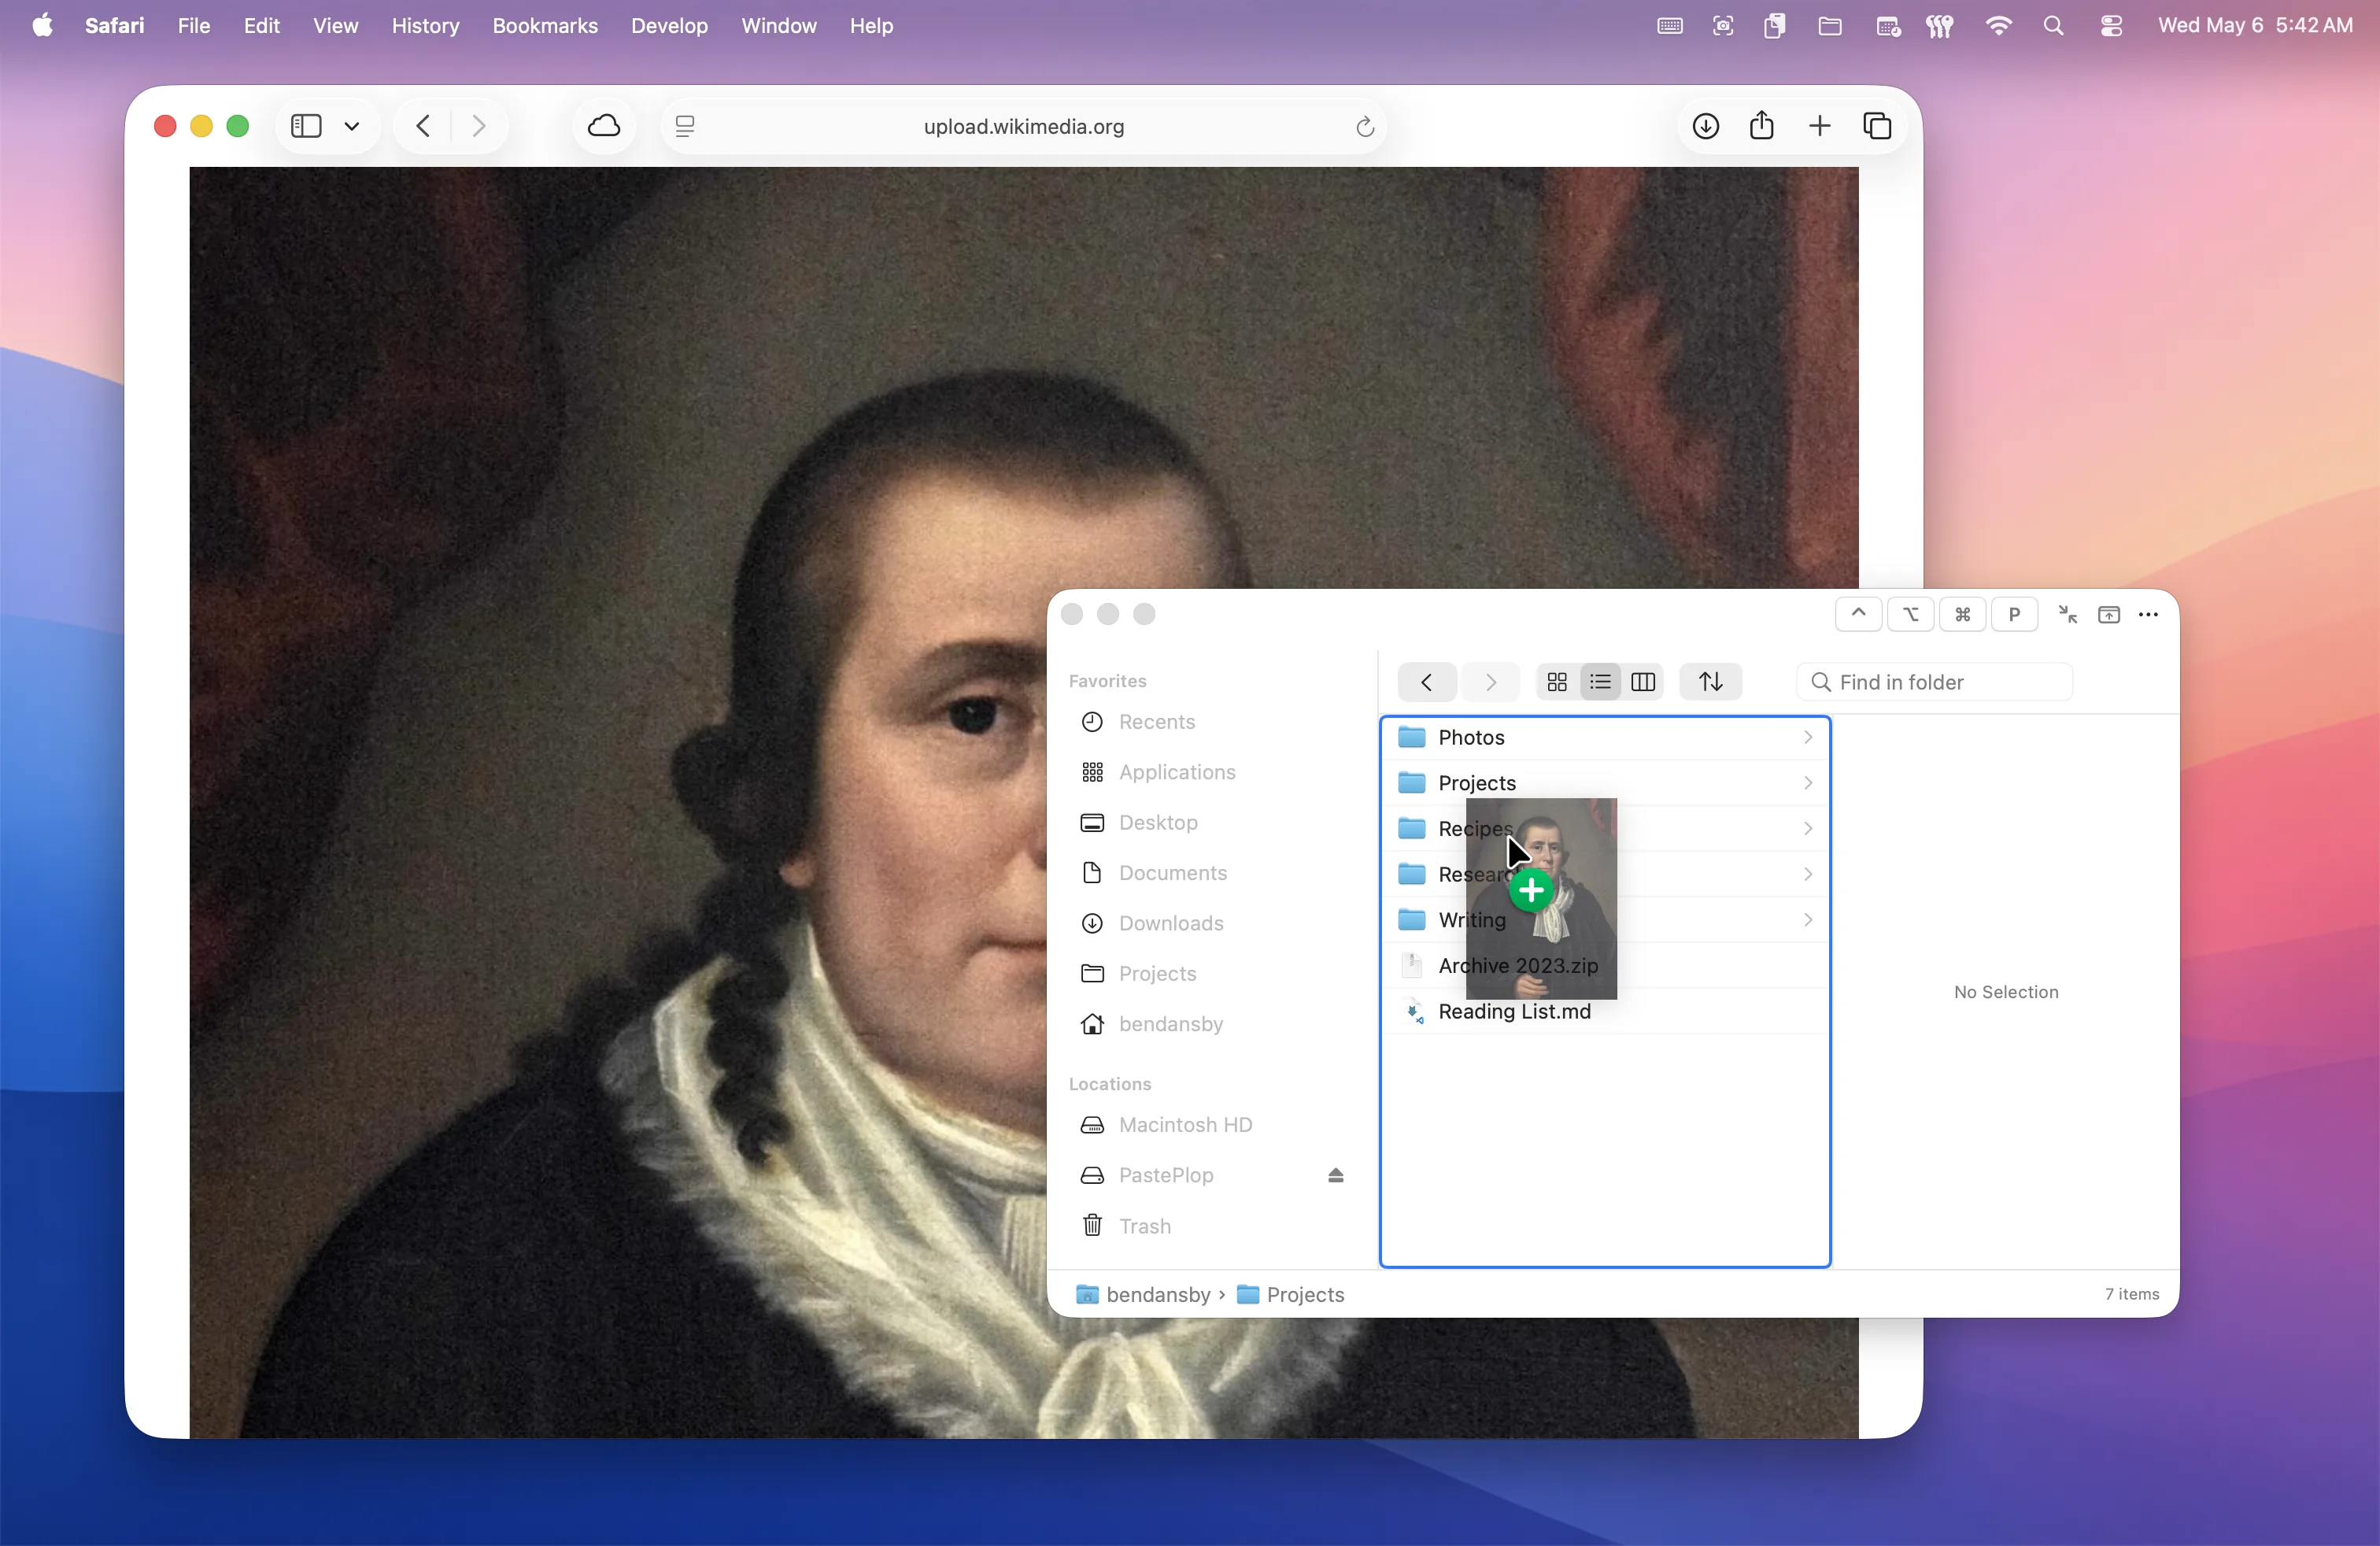Switch to icon grid view
Screen dimensions: 2380x1546
tap(1557, 682)
